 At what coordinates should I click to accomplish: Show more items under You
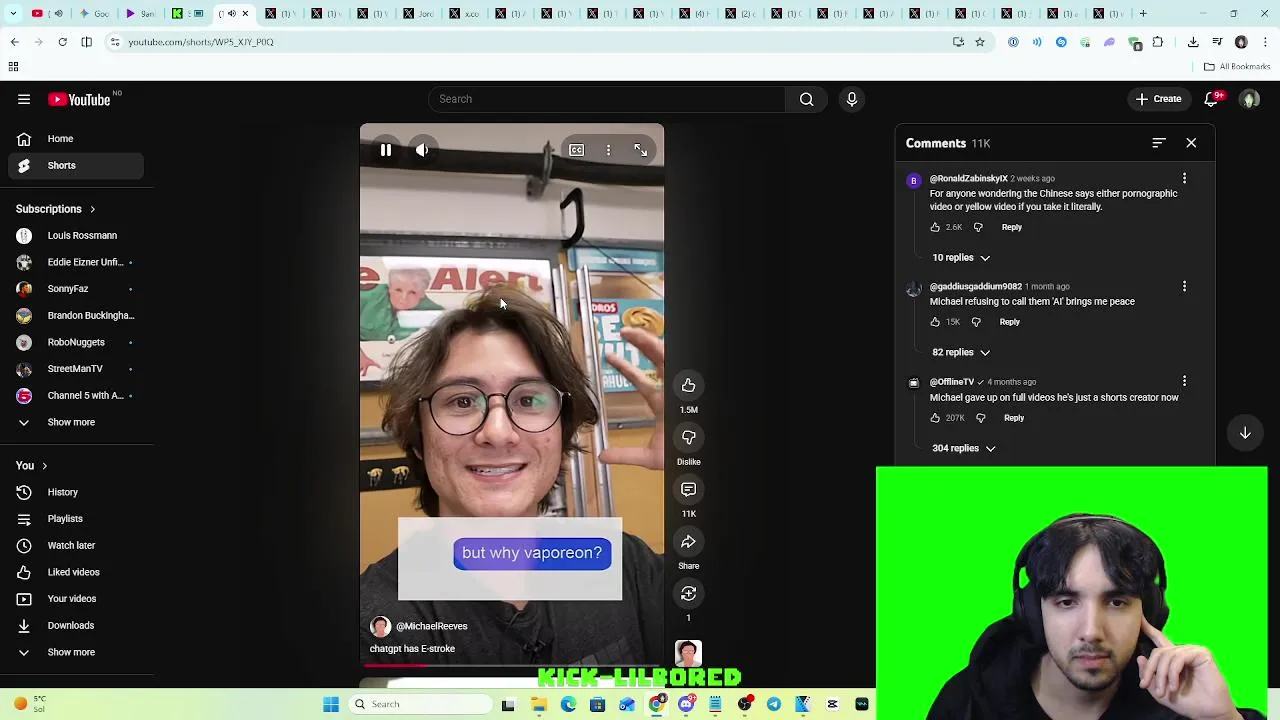pos(76,652)
